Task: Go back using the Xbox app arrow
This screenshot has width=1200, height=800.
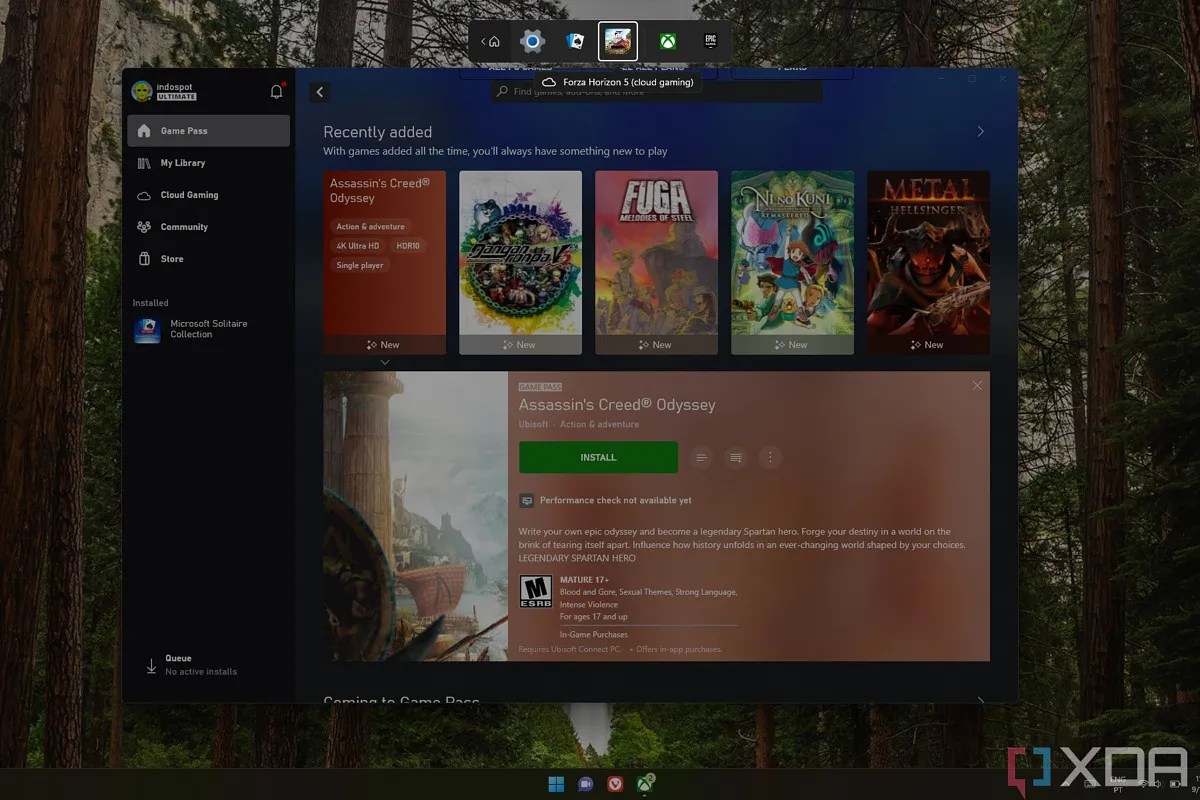Action: (x=320, y=92)
